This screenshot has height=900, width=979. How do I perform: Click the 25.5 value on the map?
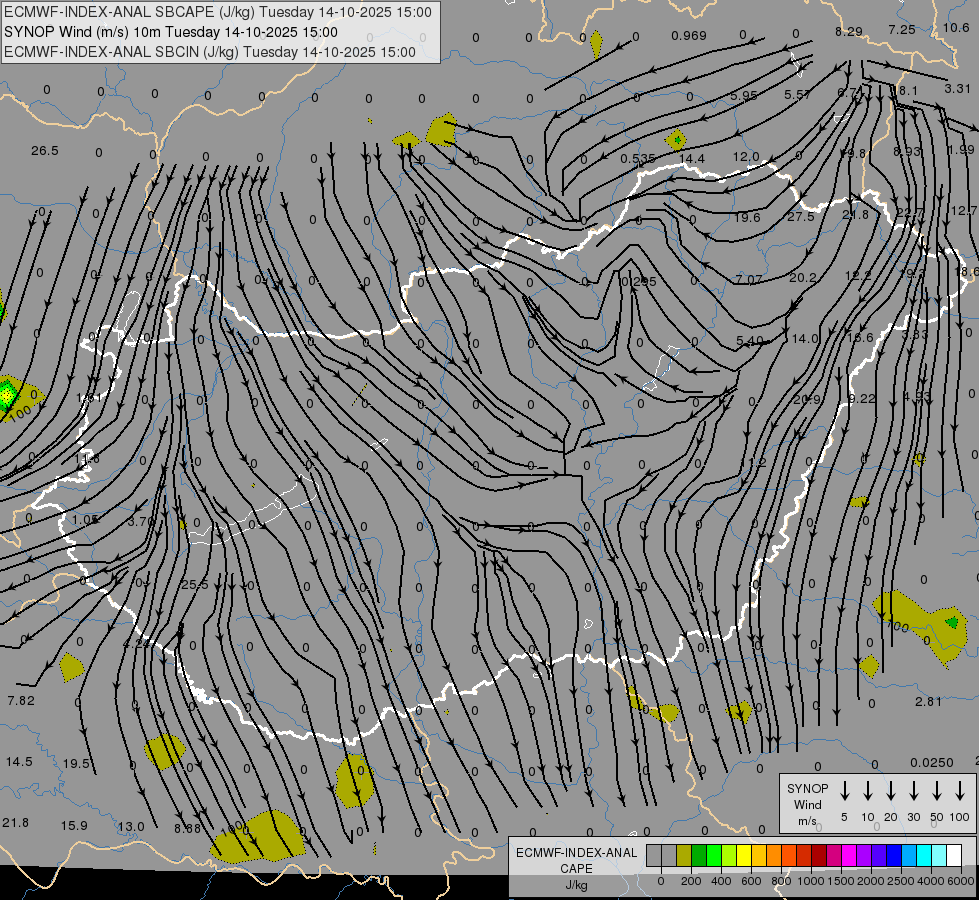(x=195, y=585)
